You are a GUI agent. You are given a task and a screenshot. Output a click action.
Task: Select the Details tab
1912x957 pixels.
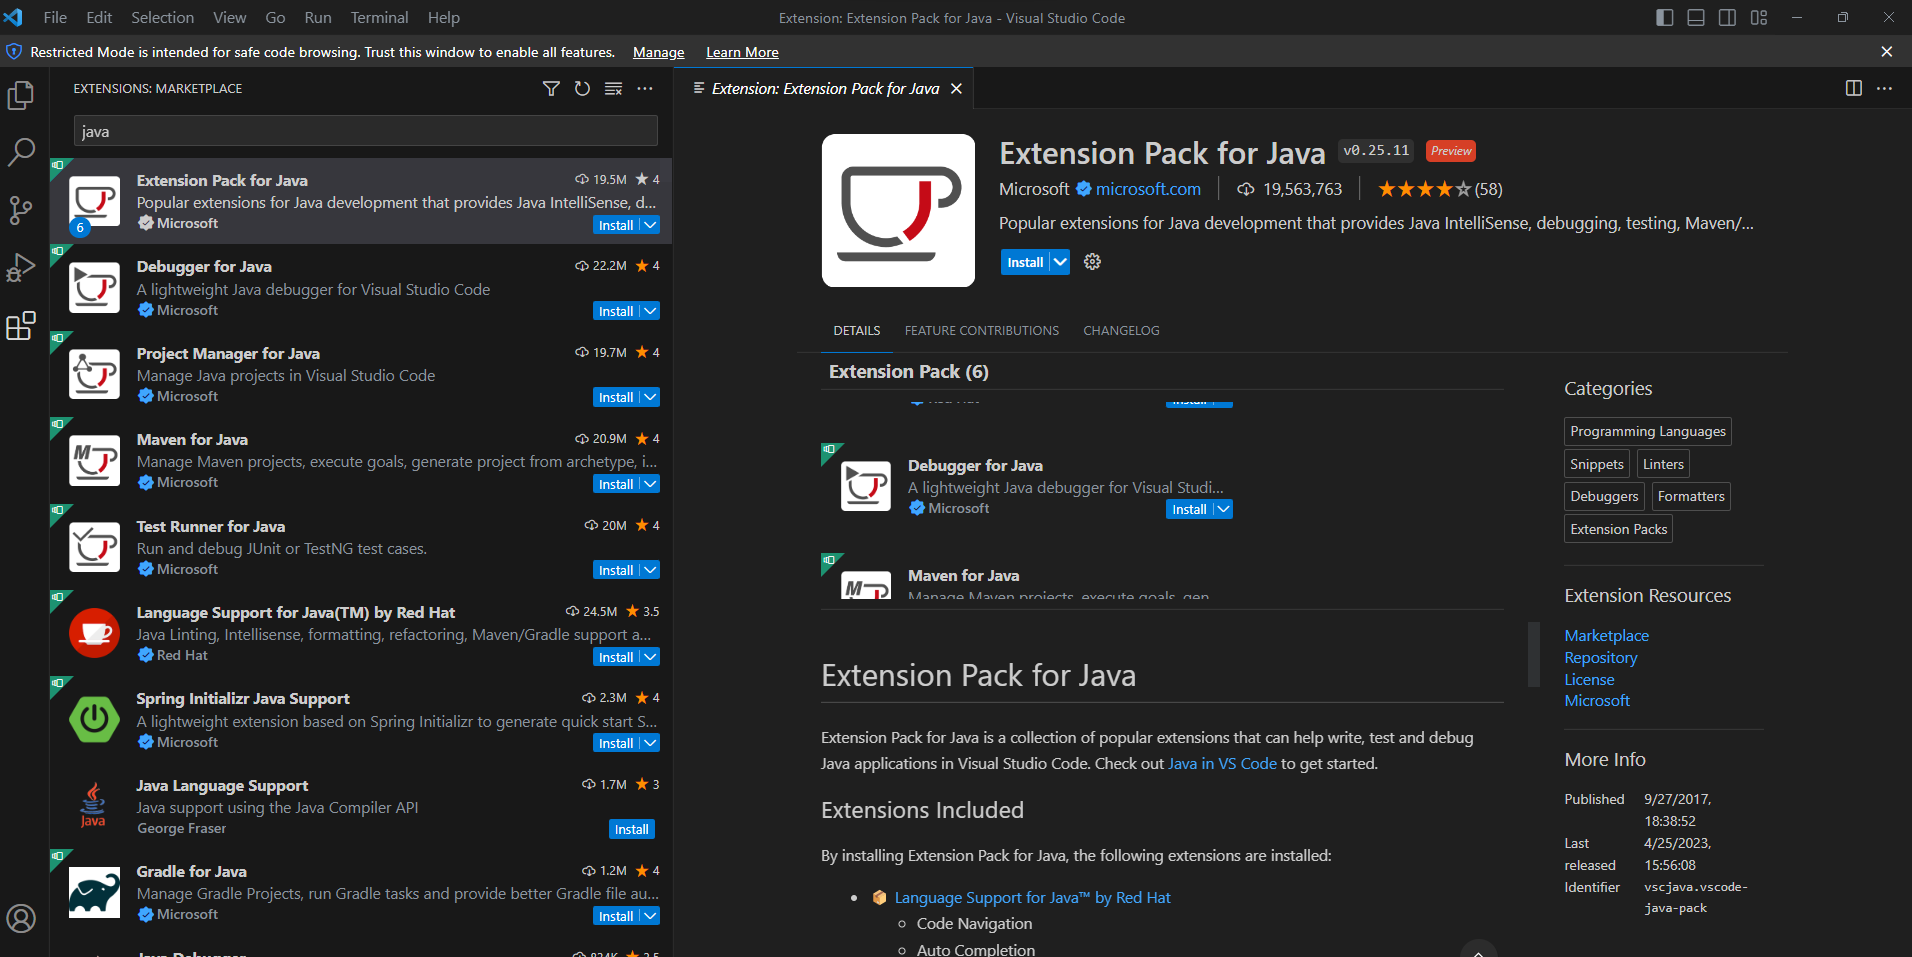[857, 331]
